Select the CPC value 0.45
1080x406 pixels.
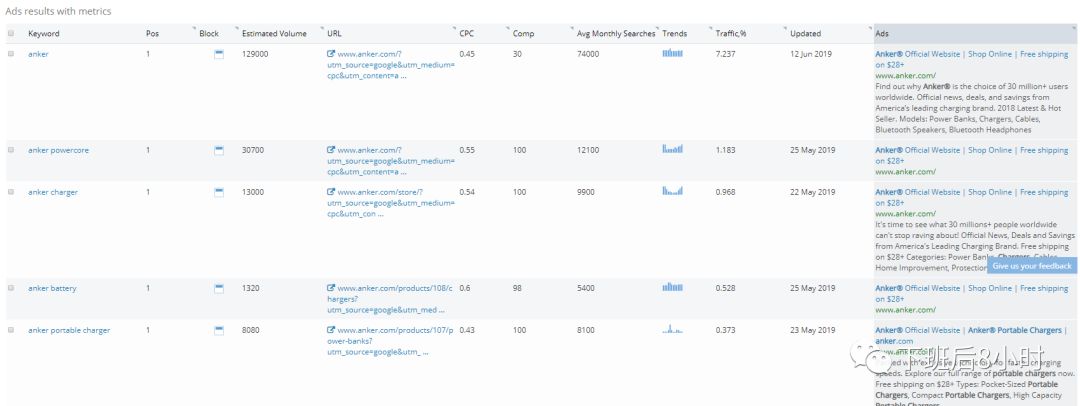pos(467,54)
